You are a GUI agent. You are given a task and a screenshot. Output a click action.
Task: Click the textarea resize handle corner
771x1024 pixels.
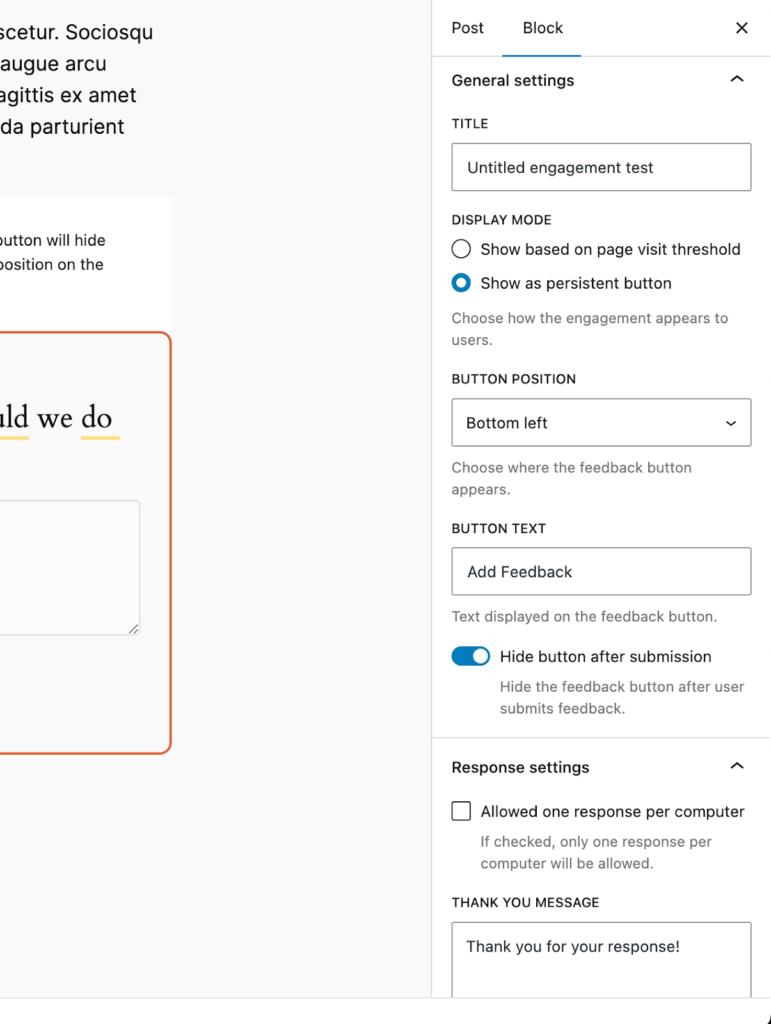[134, 629]
